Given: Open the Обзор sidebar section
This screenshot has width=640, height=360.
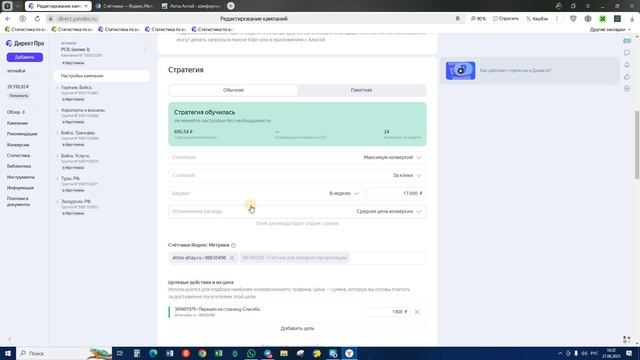Looking at the screenshot, I should [x=13, y=112].
